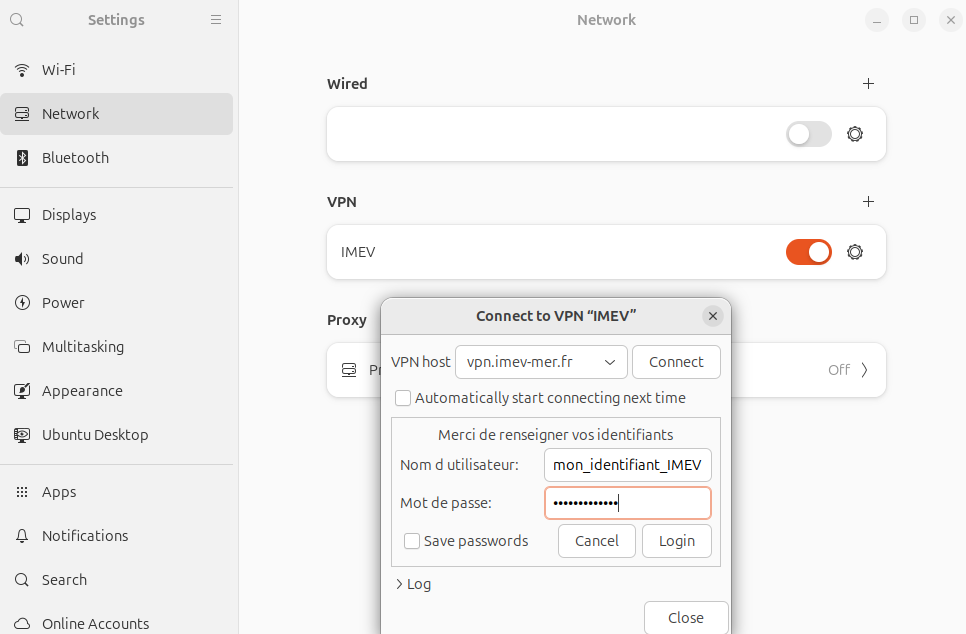Add a new wired connection profile
This screenshot has width=966, height=634.
868,84
